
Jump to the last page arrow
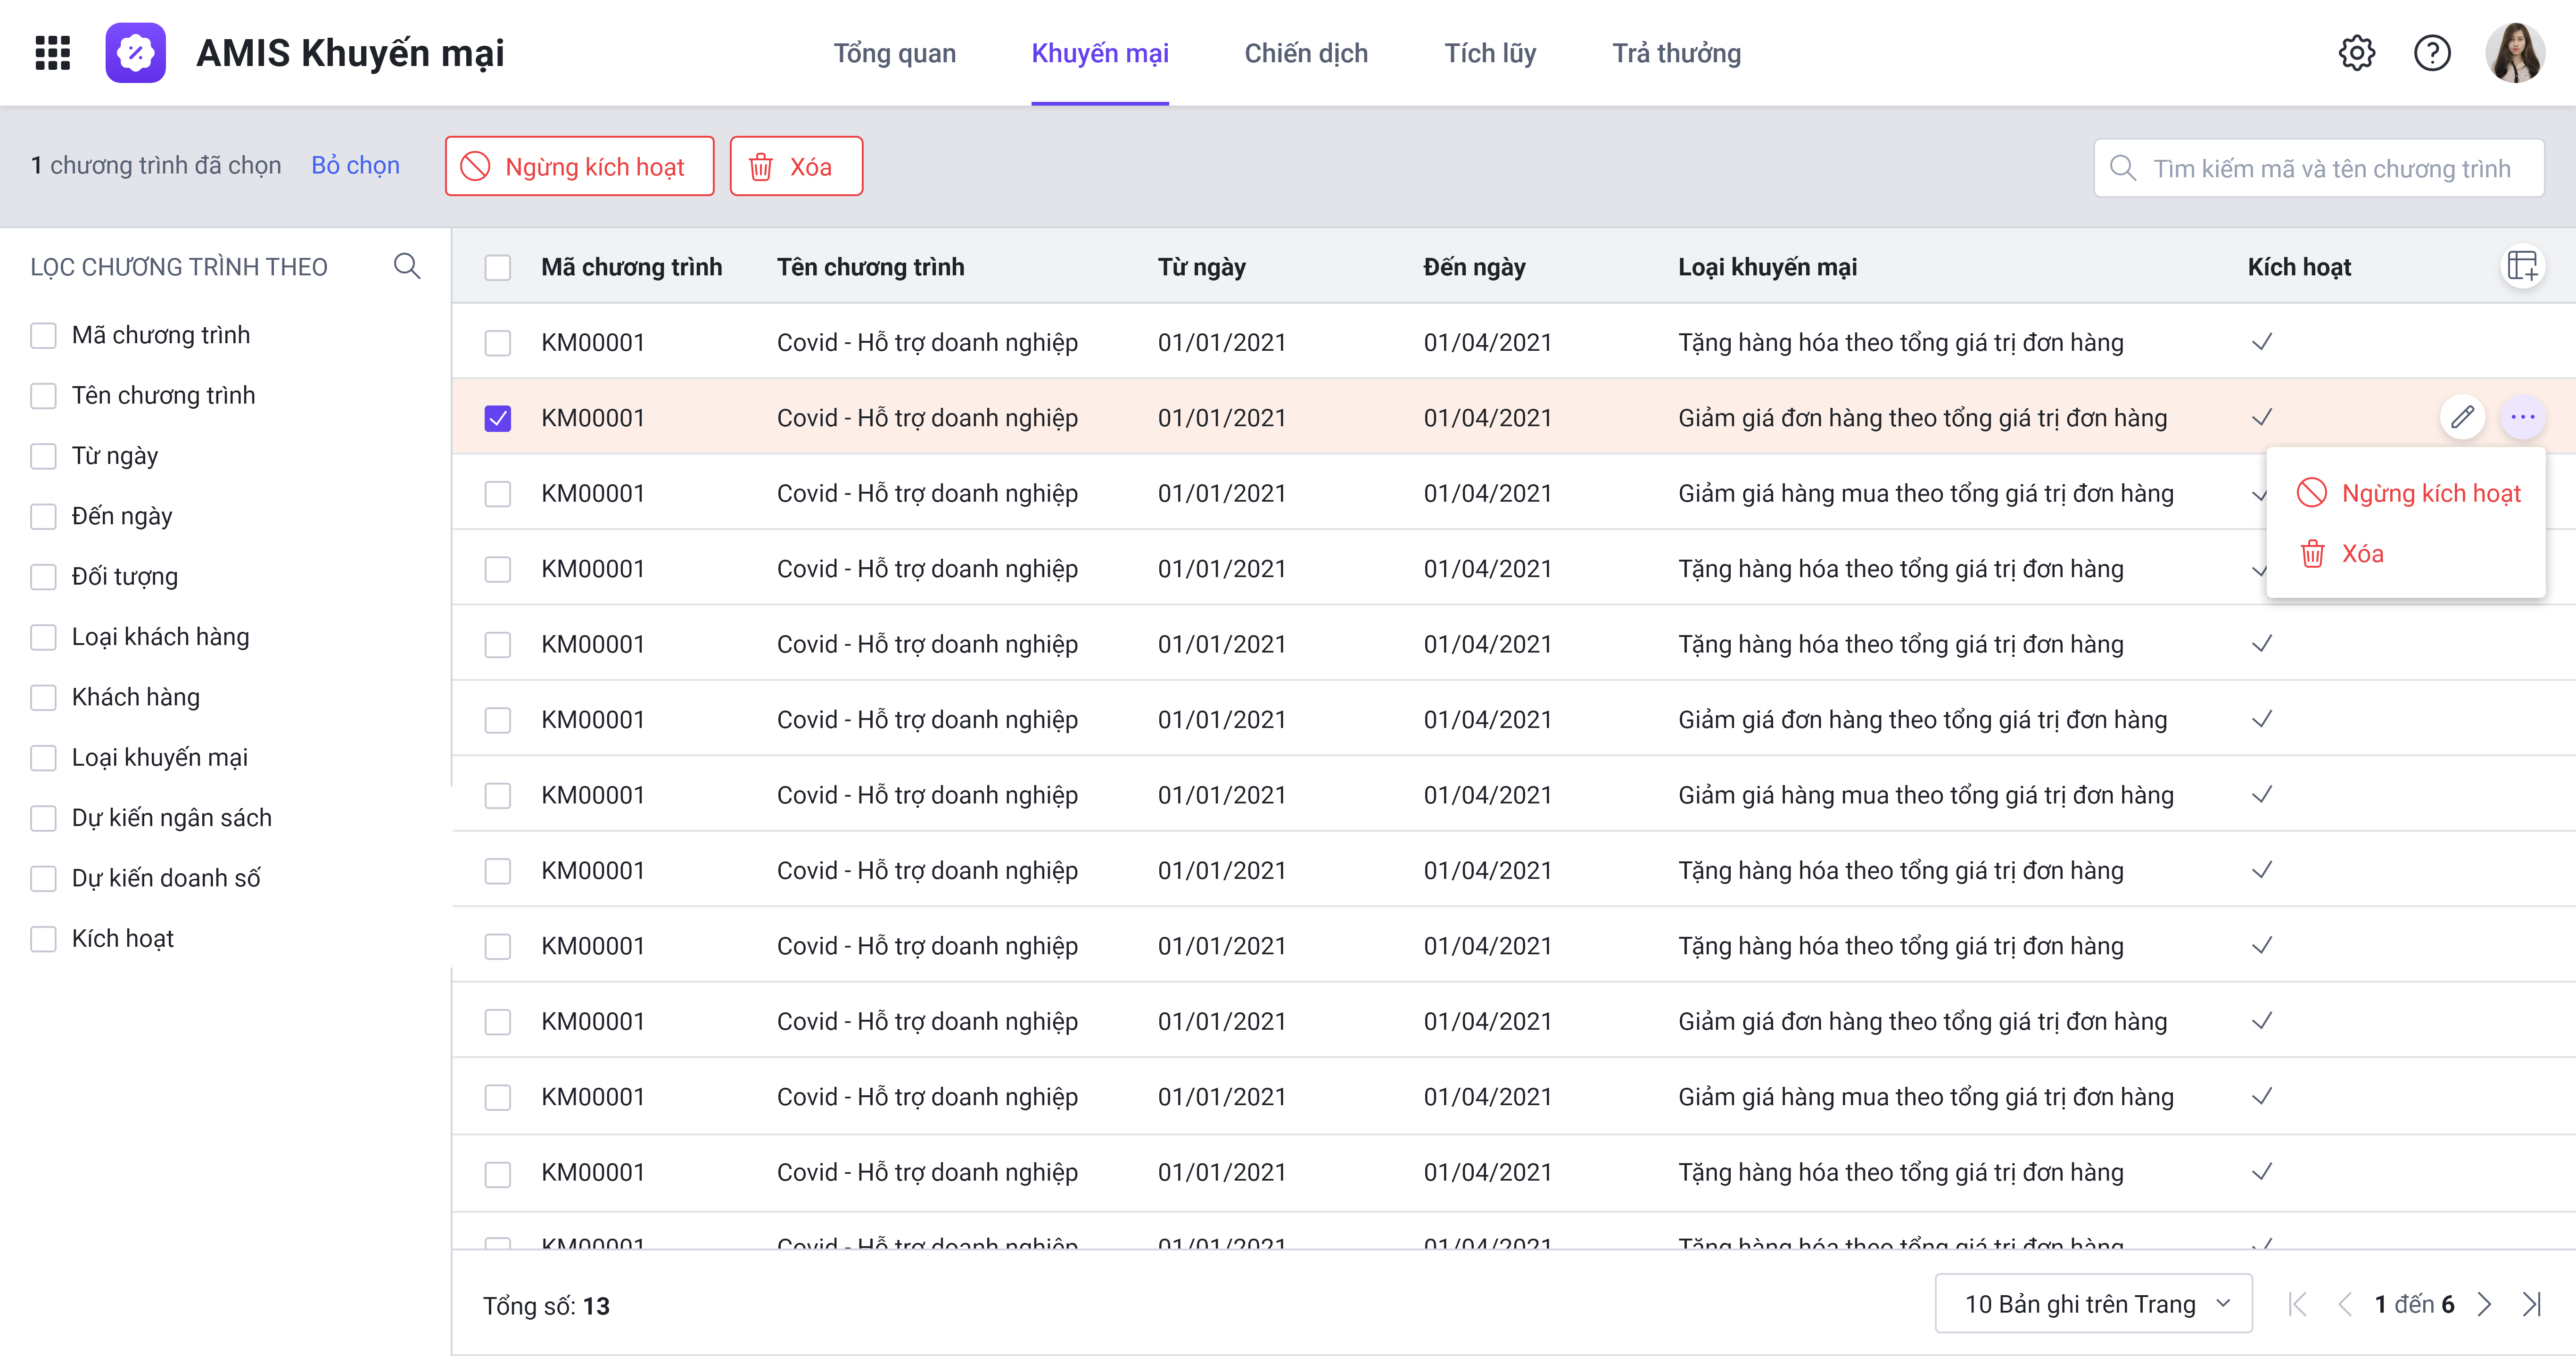click(2531, 1304)
